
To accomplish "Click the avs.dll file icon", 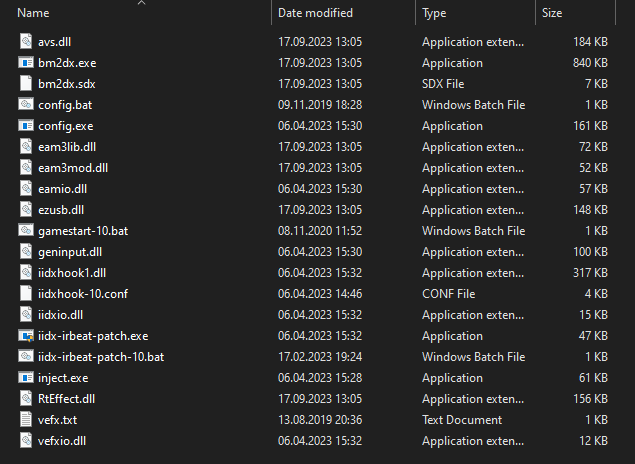I will pos(26,42).
